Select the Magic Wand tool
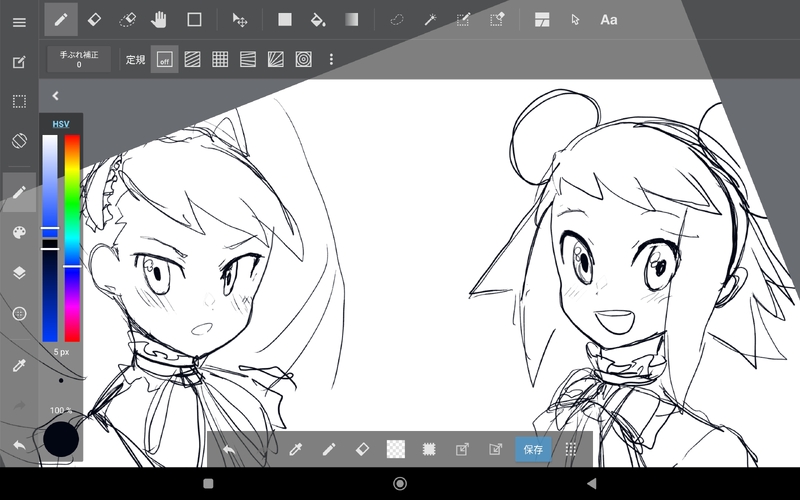Viewport: 800px width, 500px height. (430, 19)
